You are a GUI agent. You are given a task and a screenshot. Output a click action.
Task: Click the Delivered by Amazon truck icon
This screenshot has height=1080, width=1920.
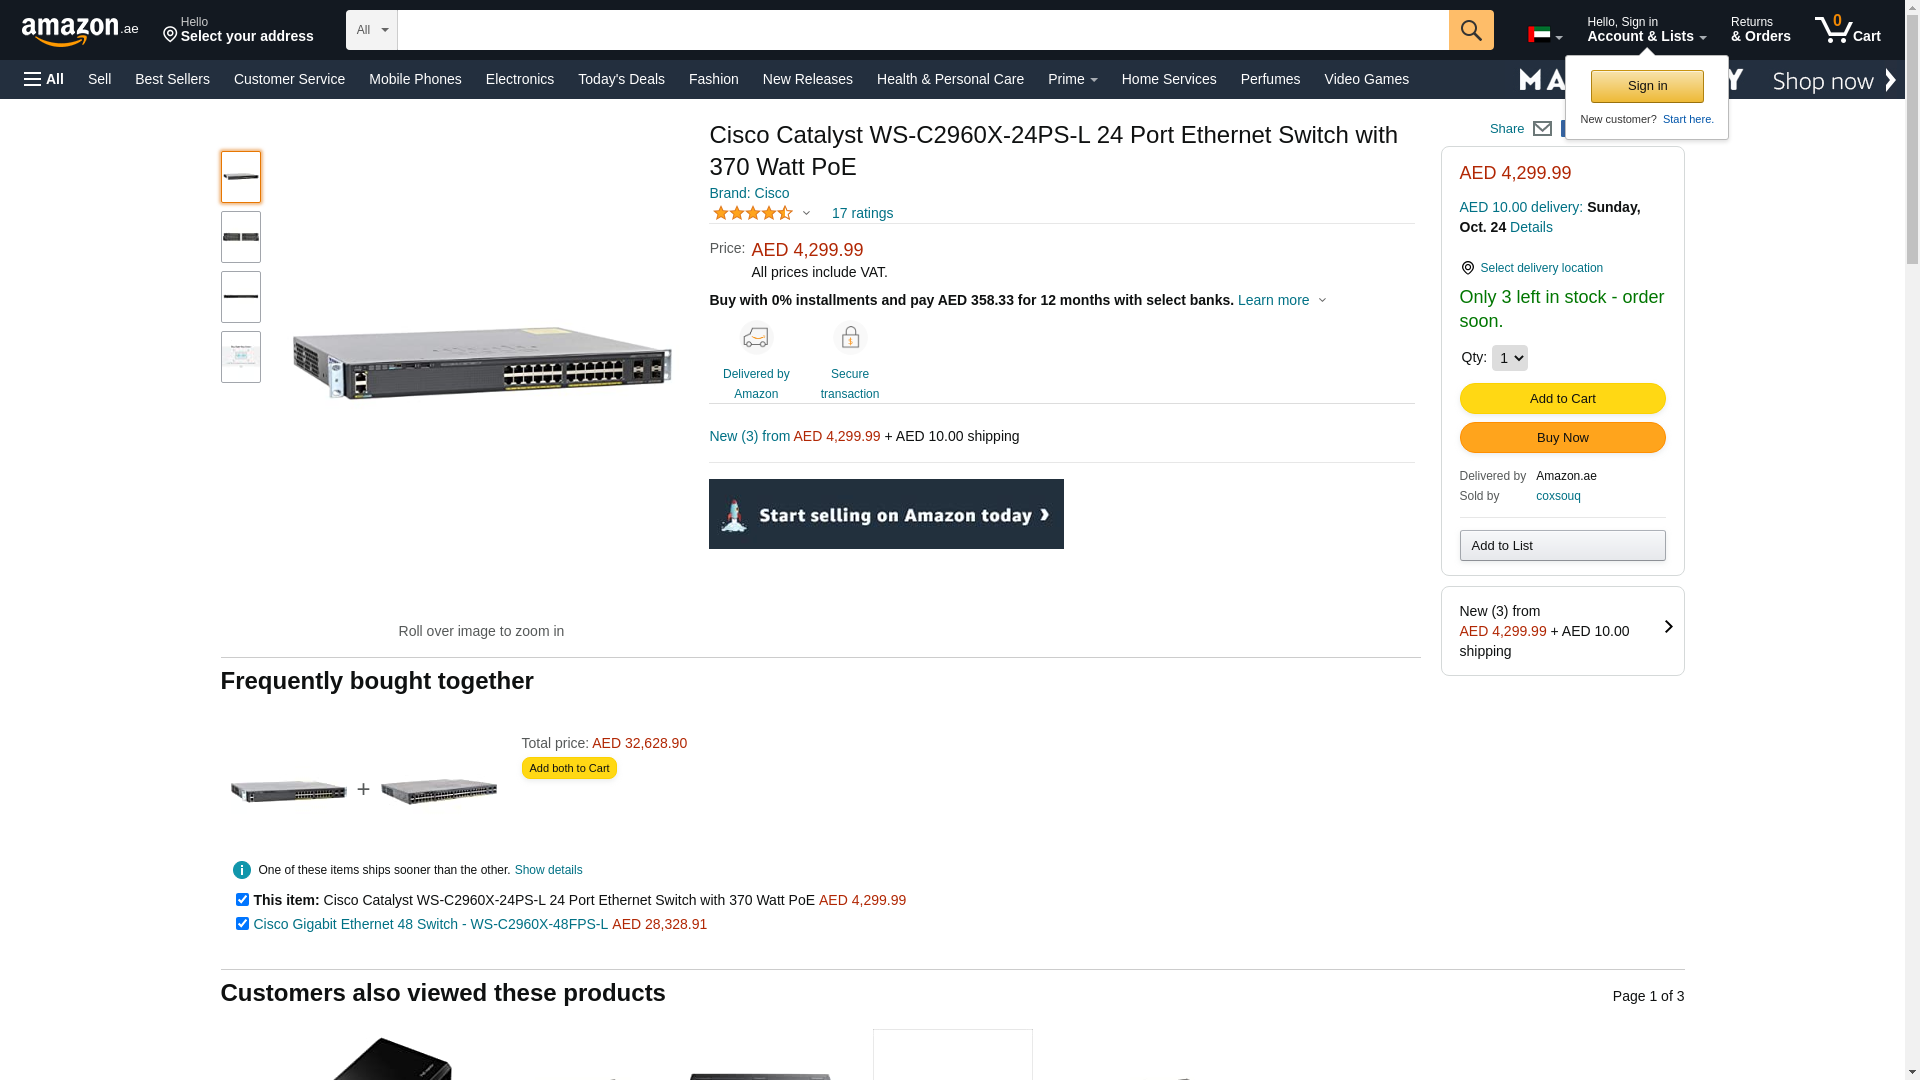pyautogui.click(x=756, y=338)
